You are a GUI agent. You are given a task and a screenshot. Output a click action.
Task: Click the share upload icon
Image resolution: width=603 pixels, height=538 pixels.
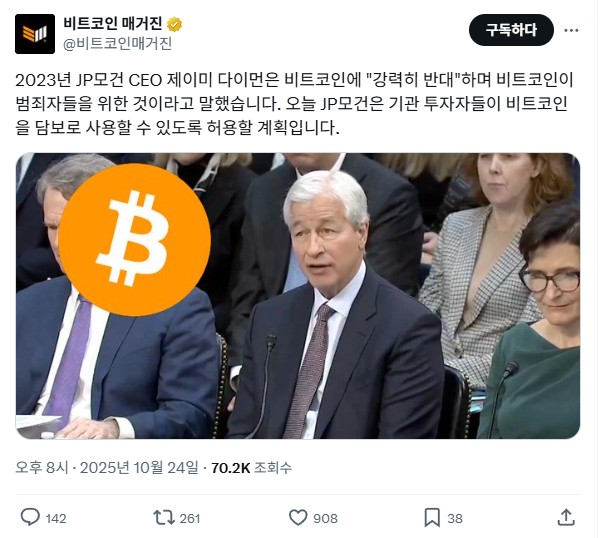click(566, 518)
